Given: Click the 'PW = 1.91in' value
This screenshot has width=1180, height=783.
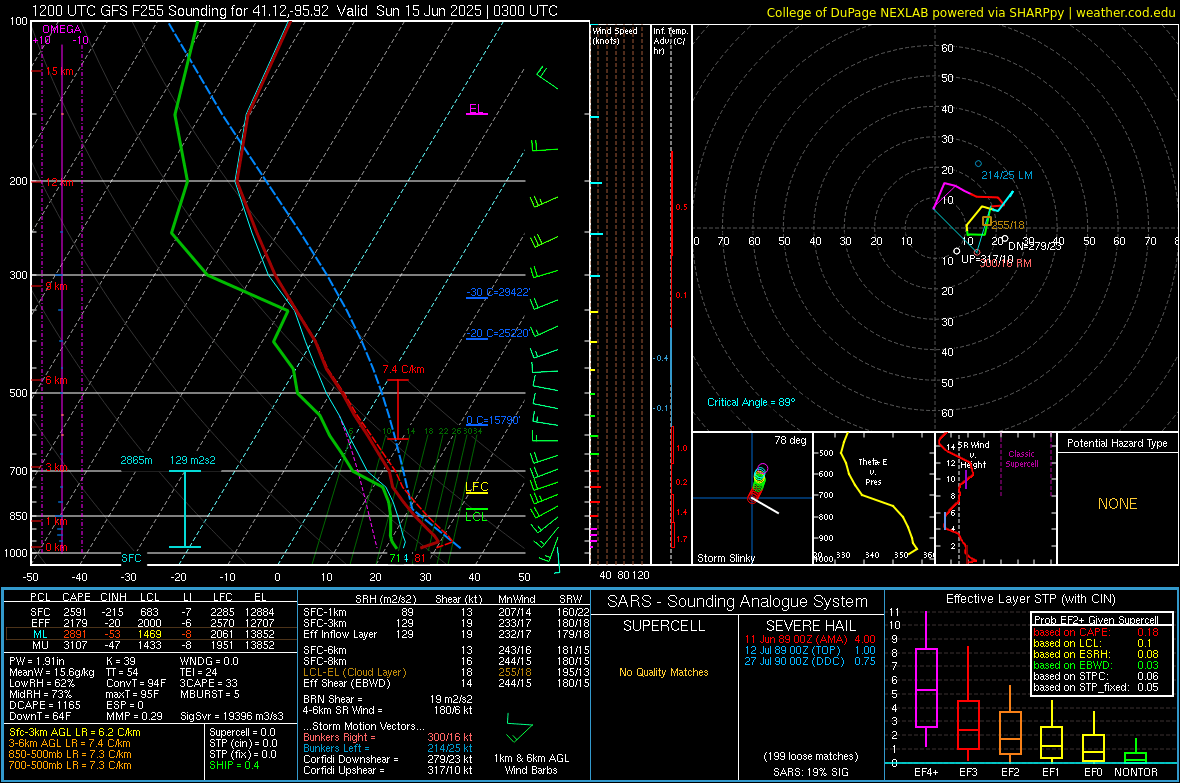Looking at the screenshot, I should [x=37, y=661].
